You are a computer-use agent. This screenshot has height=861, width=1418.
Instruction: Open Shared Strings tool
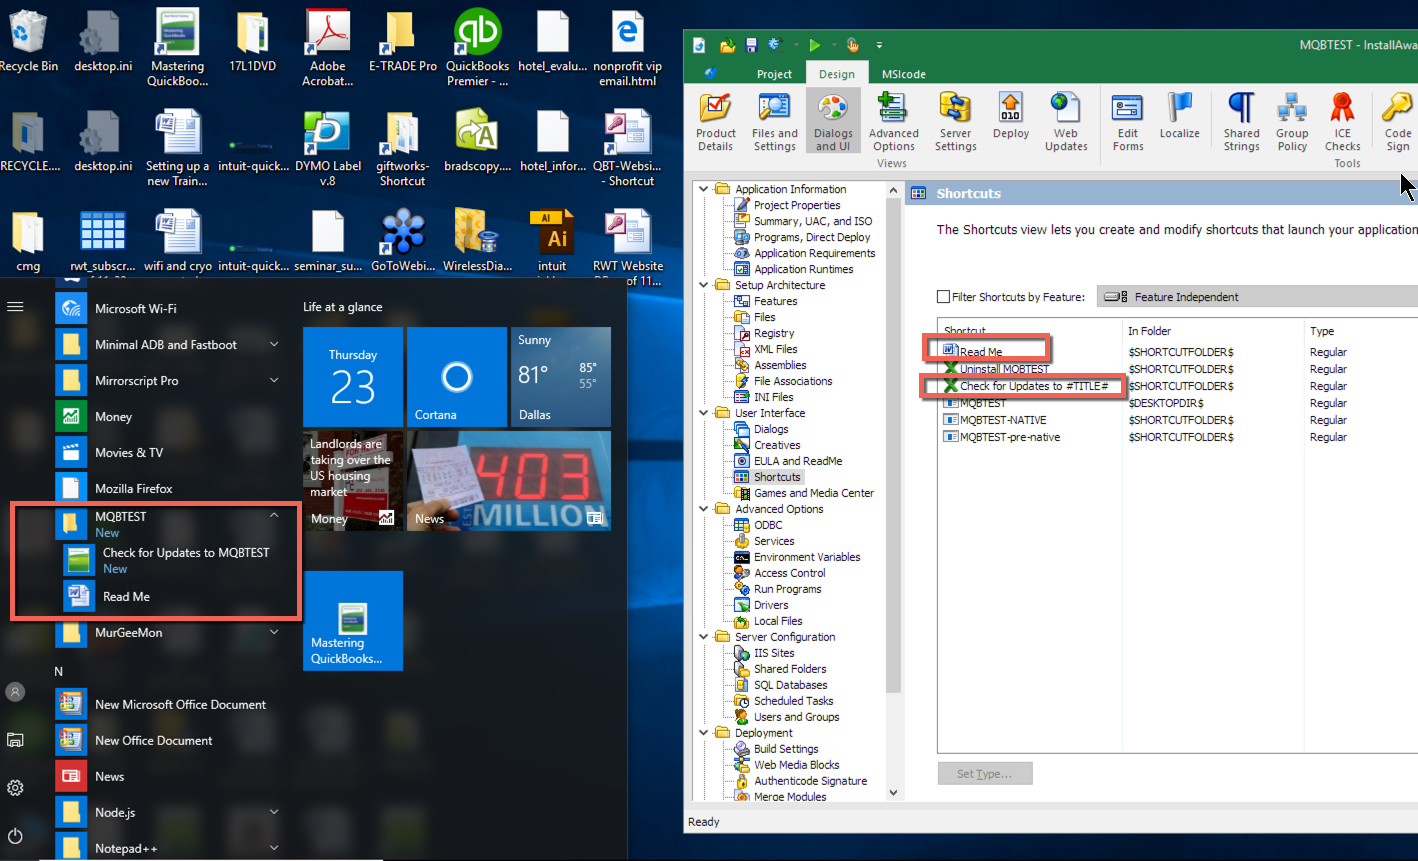tap(1241, 122)
